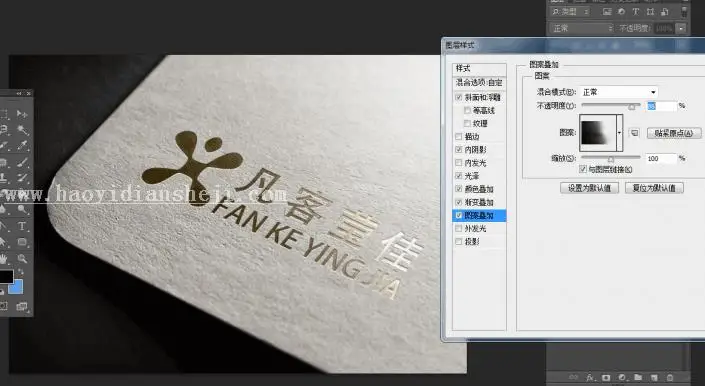
Task: Filter layers by smart object icon
Action: 665,12
